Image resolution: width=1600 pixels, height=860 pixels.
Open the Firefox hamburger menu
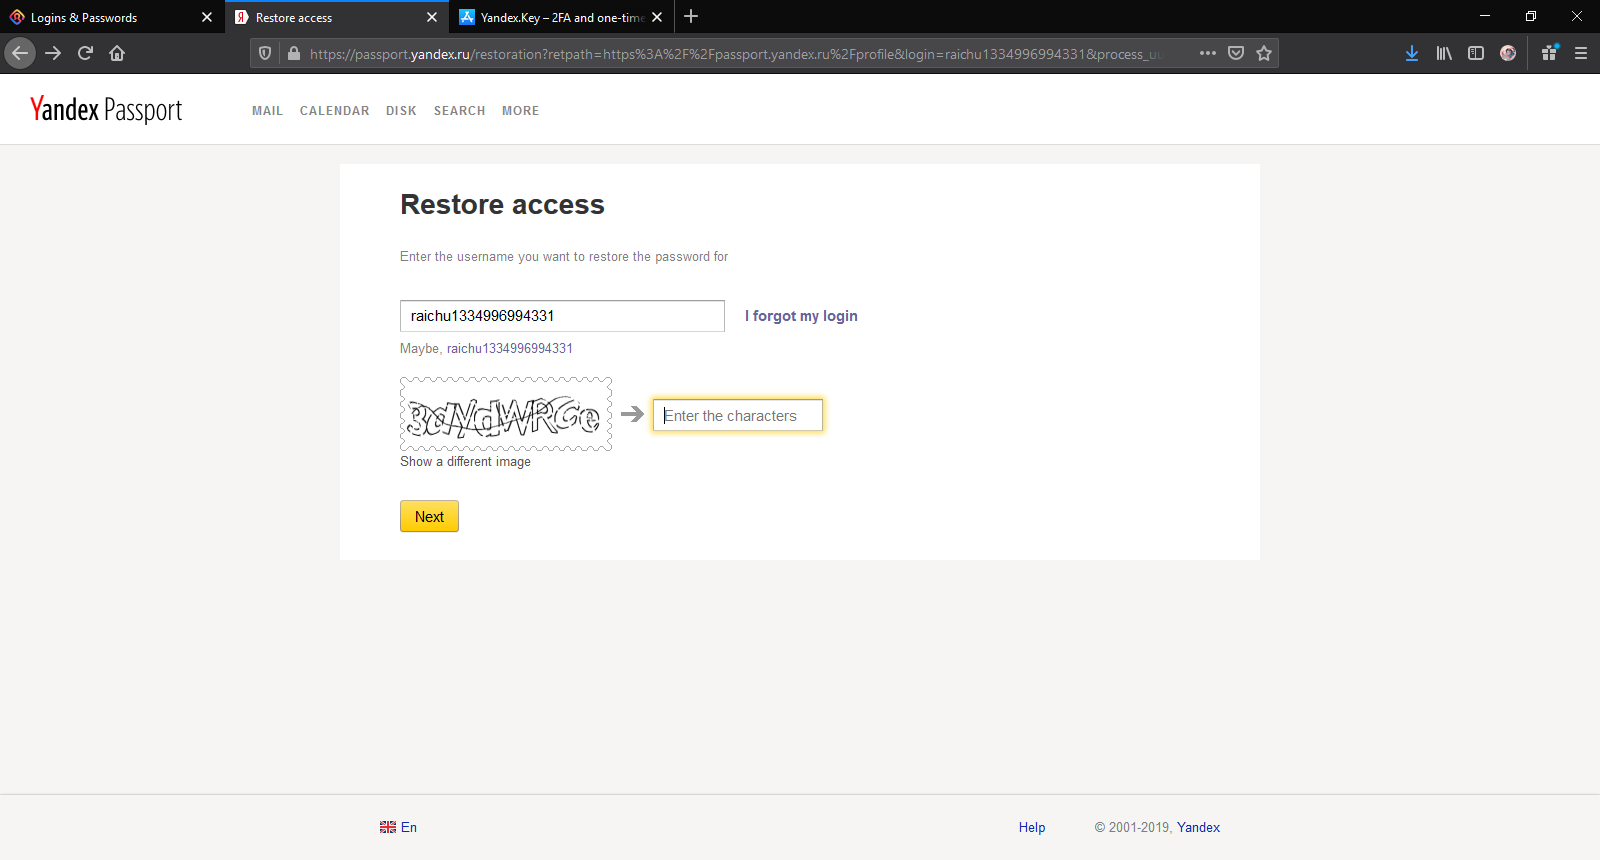click(x=1581, y=53)
